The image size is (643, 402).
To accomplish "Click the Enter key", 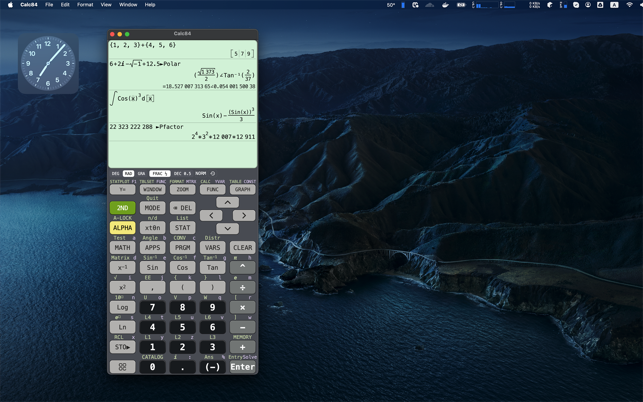I will coord(242,367).
